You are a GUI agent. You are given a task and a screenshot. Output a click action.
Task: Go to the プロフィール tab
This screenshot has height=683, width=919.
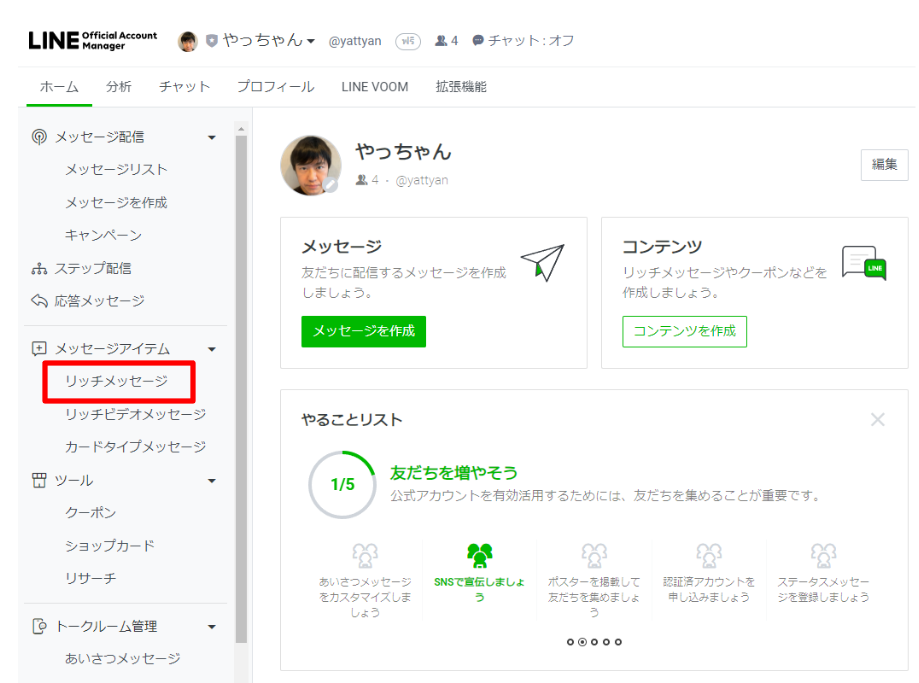275,87
